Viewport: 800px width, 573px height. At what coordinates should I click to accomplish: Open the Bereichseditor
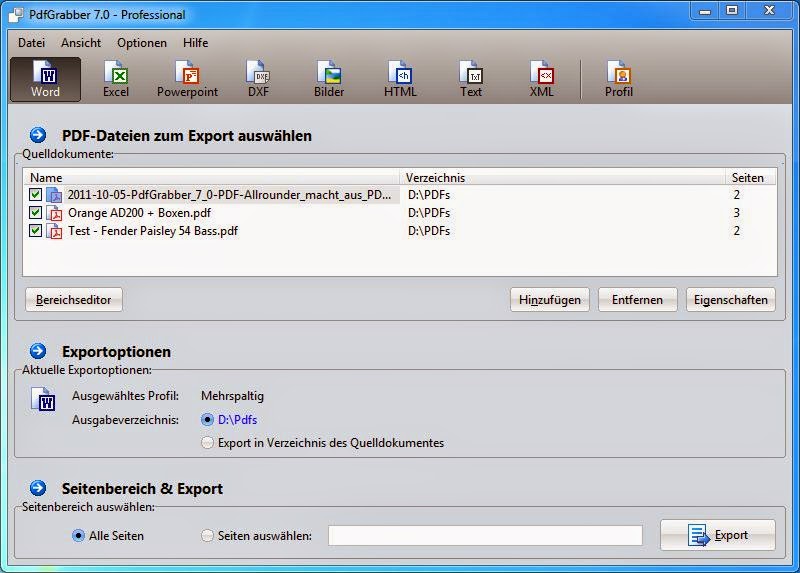(74, 300)
